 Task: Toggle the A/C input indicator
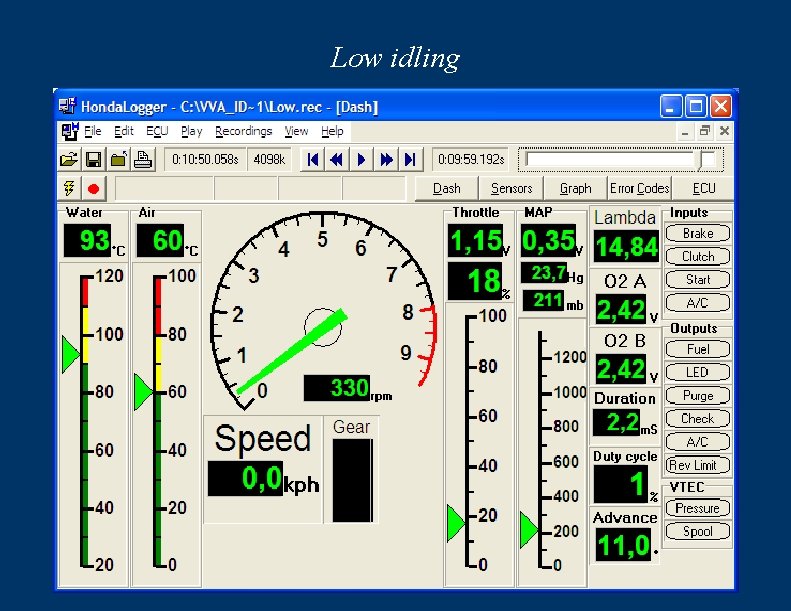coord(698,303)
